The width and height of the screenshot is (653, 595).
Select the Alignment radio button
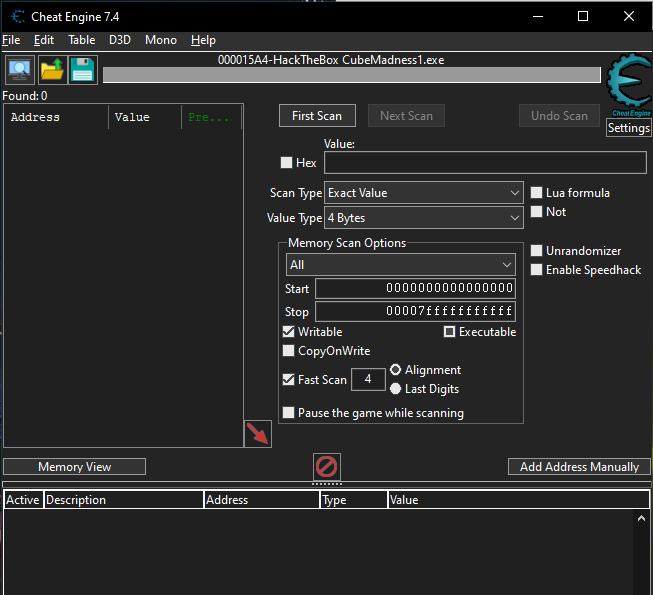(396, 370)
